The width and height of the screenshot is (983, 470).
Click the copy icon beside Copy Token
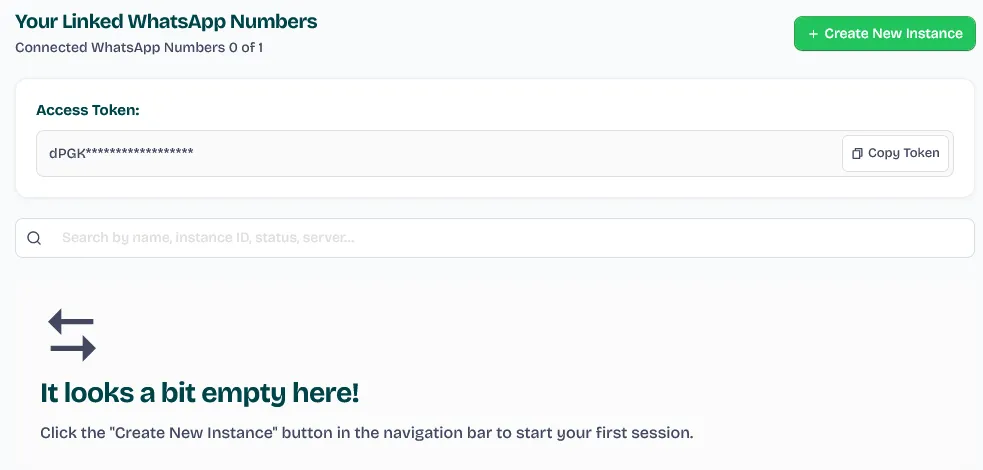coord(857,154)
